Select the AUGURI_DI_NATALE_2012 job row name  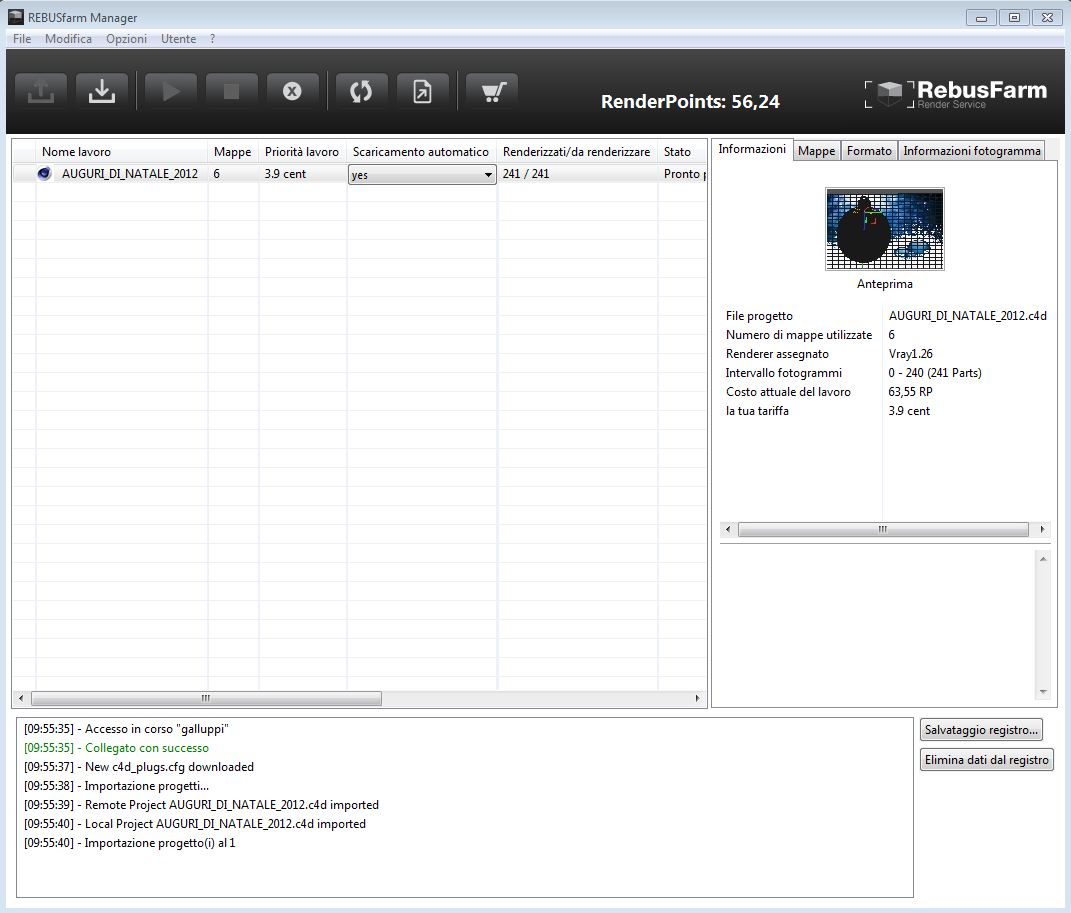click(130, 173)
